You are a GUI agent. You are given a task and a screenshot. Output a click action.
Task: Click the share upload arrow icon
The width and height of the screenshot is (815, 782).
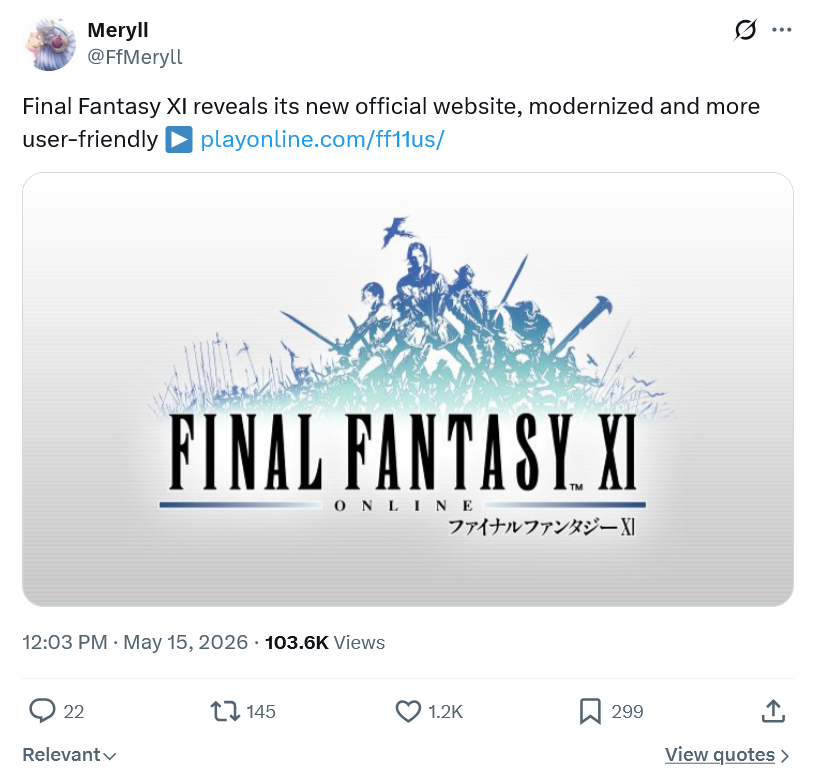click(x=773, y=711)
